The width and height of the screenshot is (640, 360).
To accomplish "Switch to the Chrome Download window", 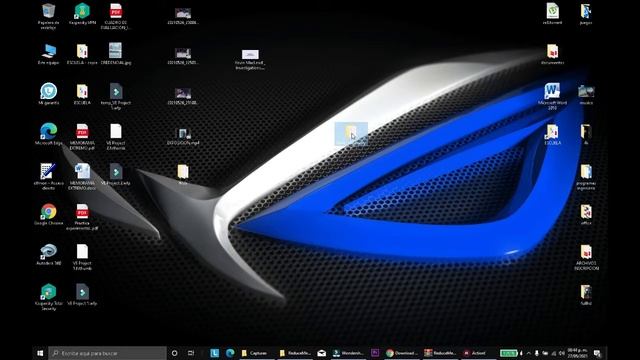I will [402, 353].
